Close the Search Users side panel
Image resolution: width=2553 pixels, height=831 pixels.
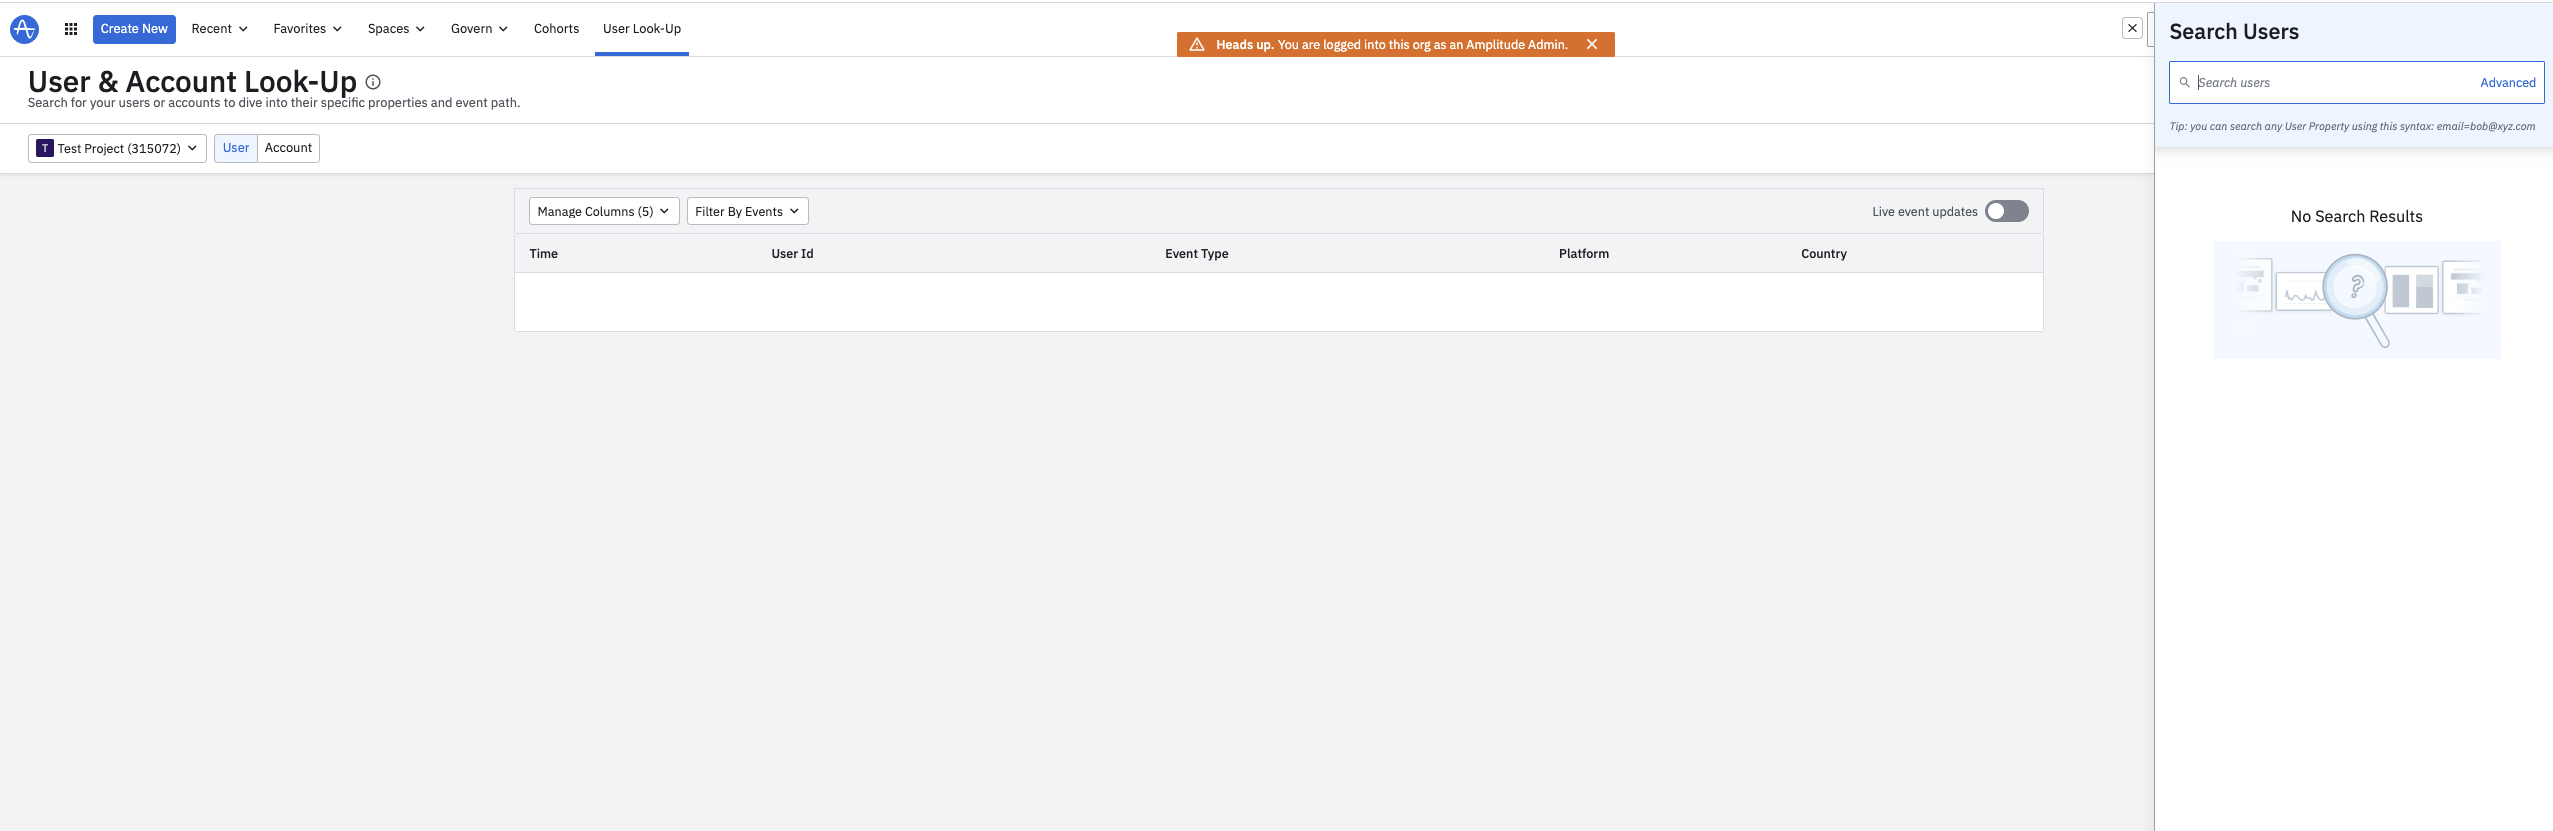tap(2132, 28)
